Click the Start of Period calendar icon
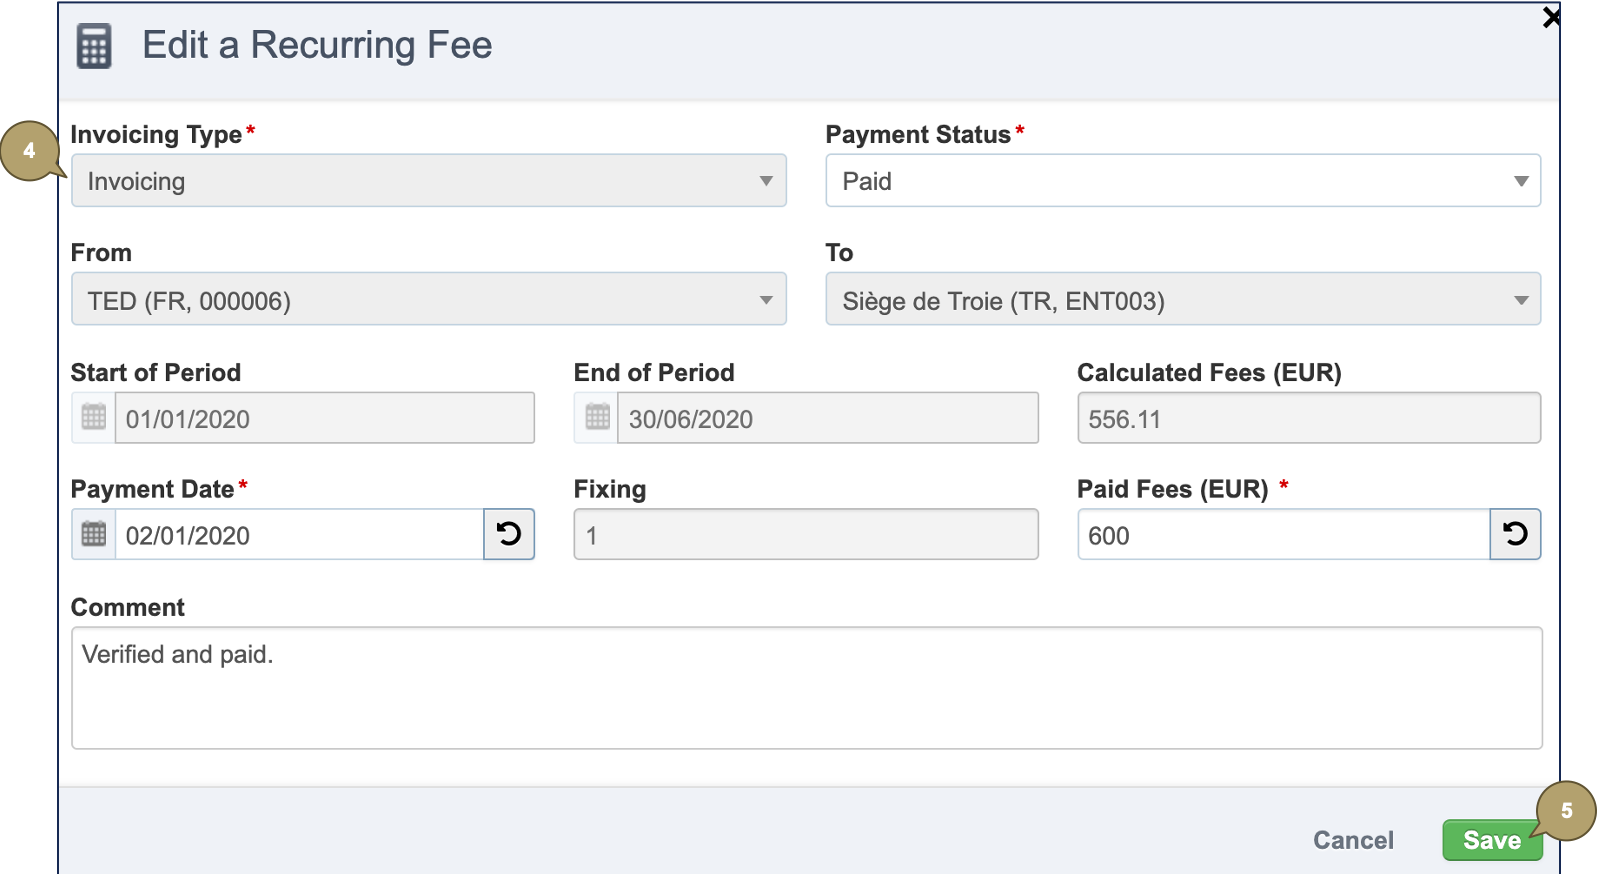 [x=94, y=417]
